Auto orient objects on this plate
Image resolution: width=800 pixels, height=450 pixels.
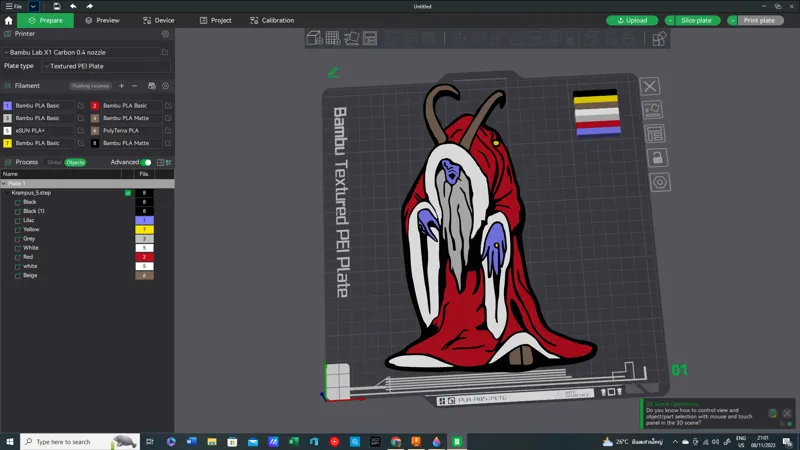[652, 110]
